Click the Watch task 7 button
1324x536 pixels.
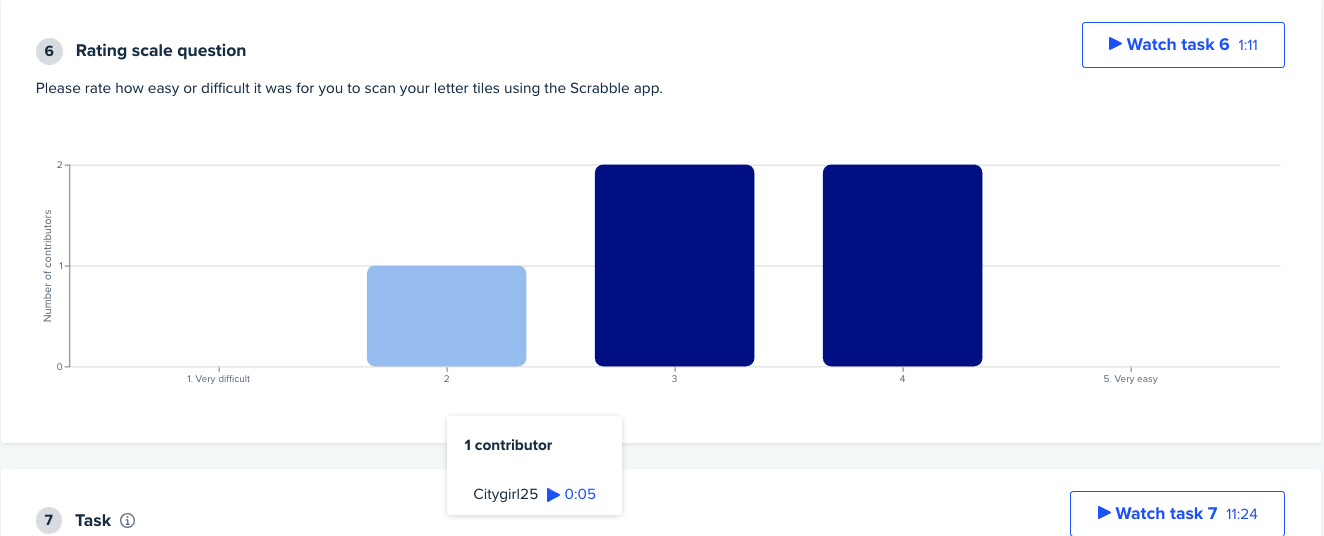[x=1177, y=513]
